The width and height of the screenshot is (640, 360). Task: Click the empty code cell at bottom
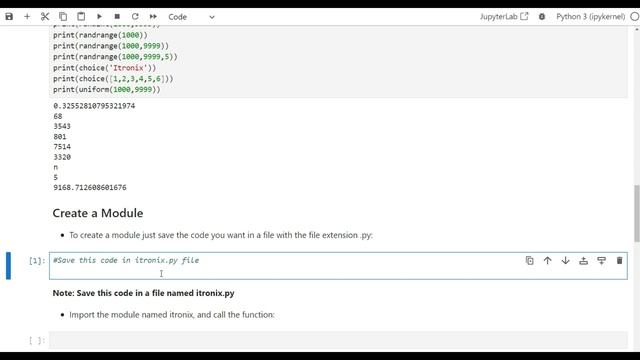[338, 340]
